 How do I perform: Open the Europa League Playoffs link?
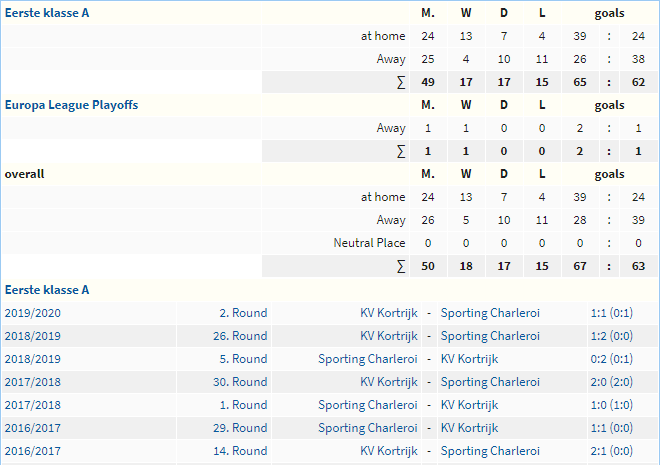(71, 105)
